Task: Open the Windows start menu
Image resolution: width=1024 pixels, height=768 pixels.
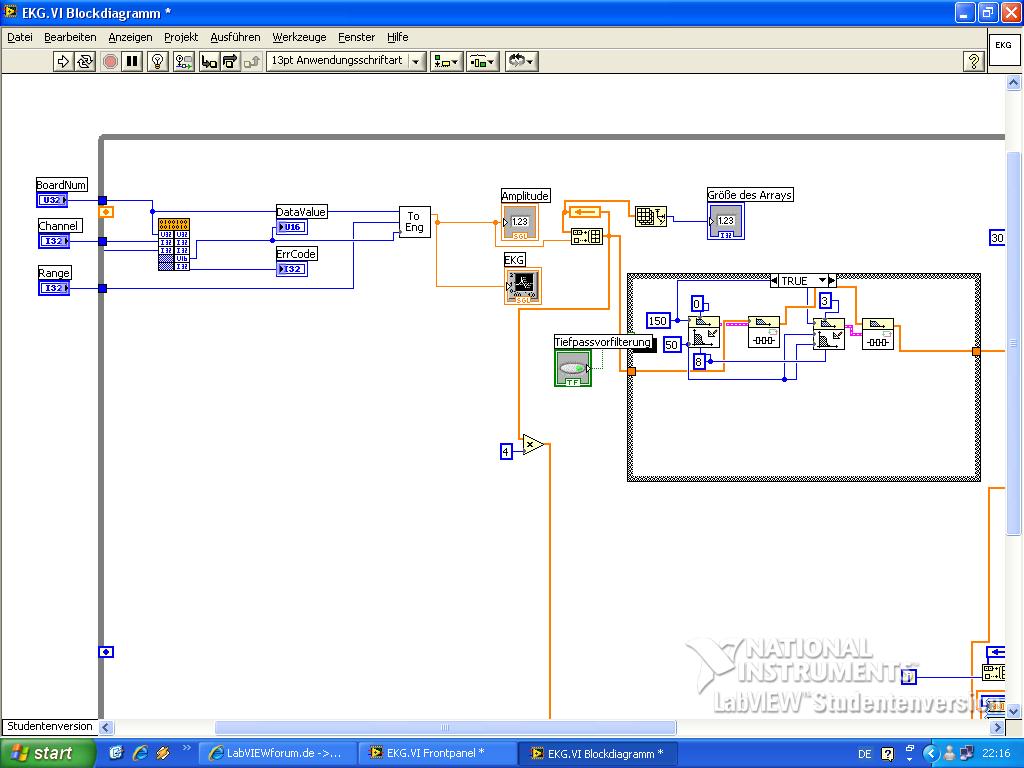Action: 47,754
